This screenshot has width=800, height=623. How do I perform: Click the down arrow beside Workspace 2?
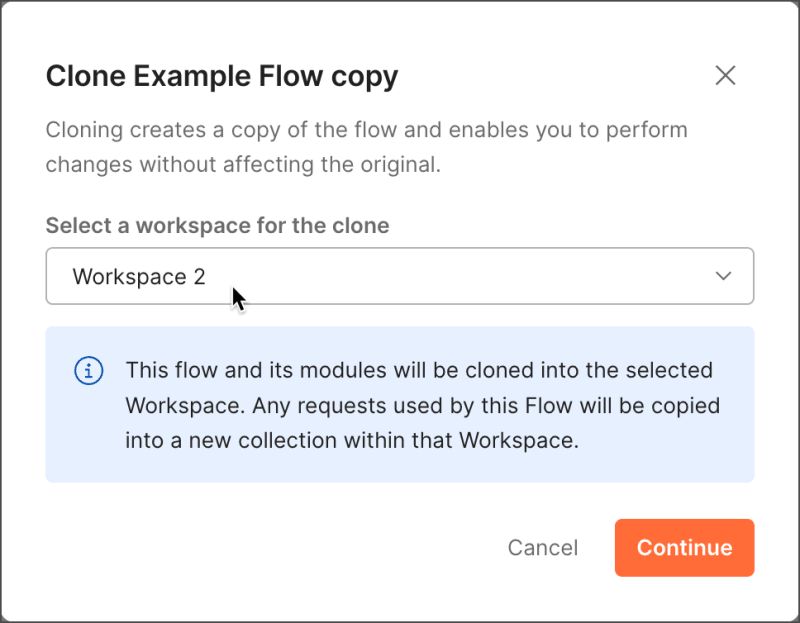pos(724,276)
